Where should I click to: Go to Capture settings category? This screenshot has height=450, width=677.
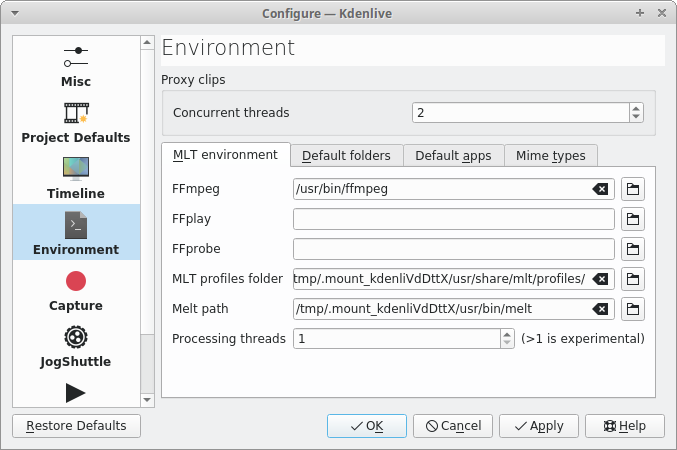click(x=76, y=289)
